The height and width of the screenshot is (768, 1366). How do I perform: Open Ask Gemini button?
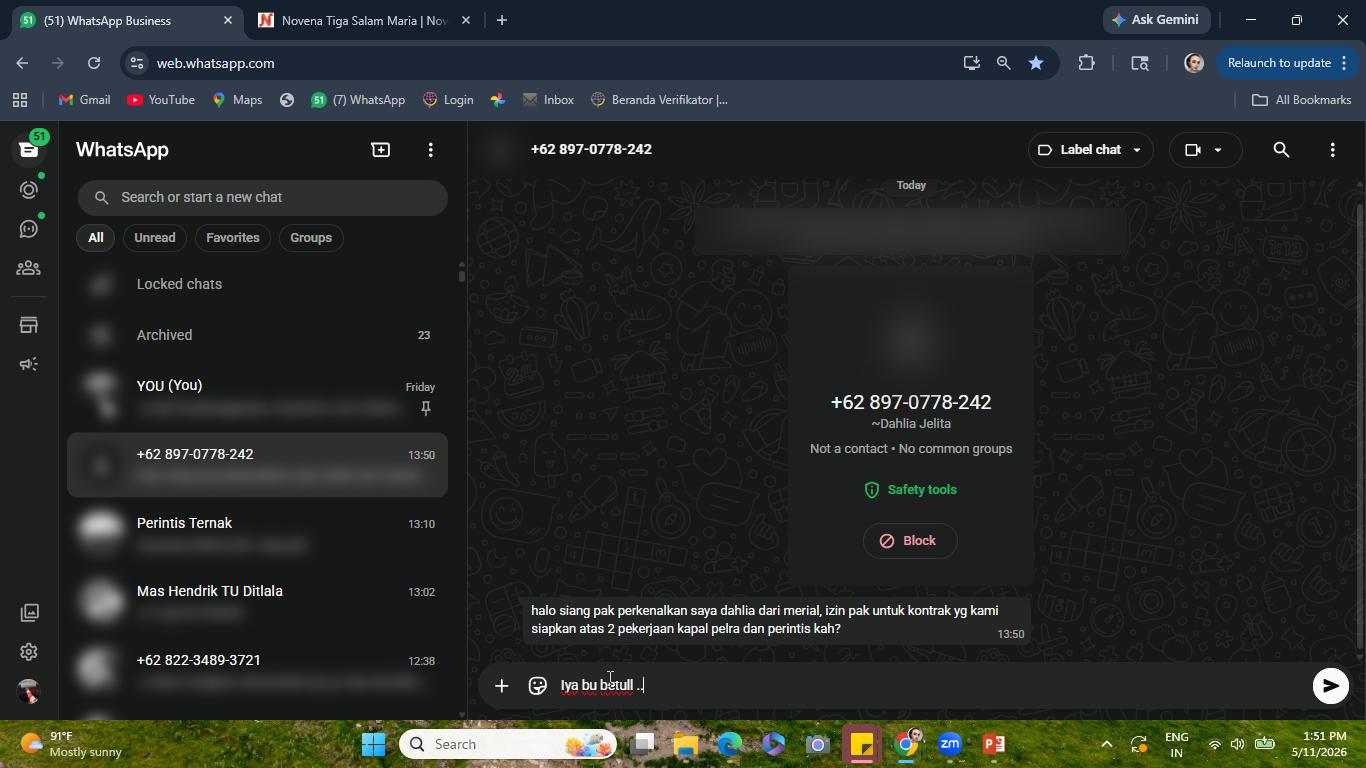[x=1156, y=20]
